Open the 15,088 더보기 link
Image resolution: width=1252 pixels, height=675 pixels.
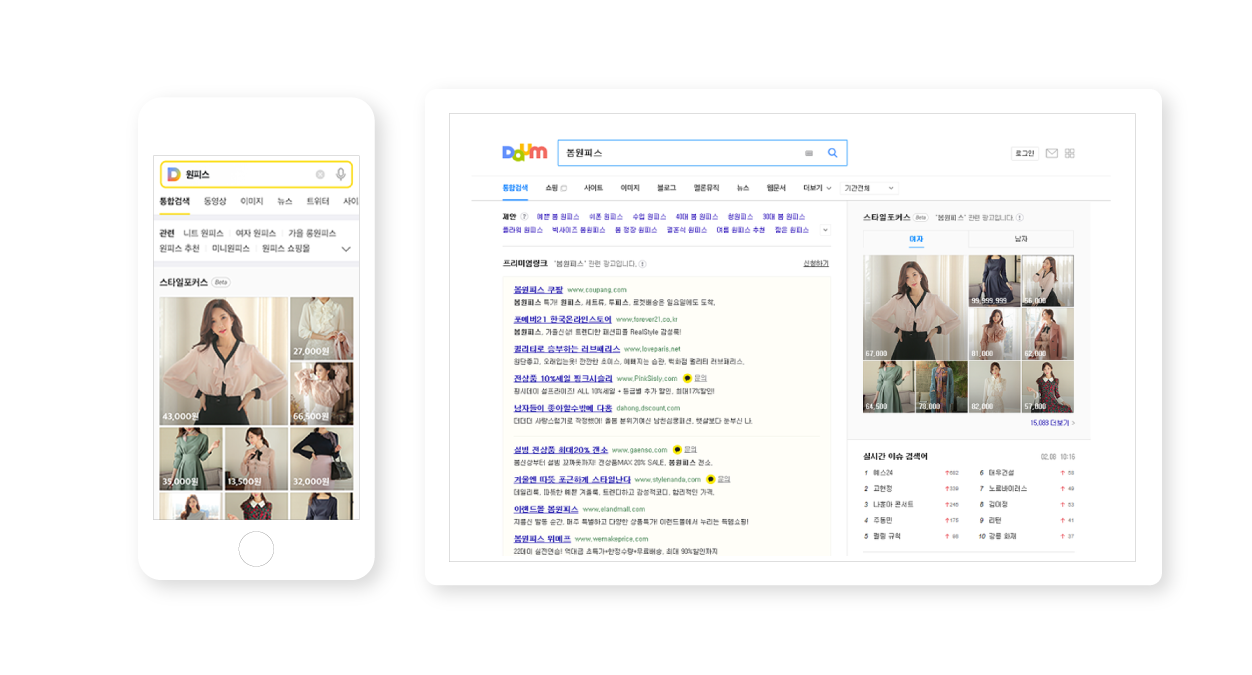[1051, 423]
